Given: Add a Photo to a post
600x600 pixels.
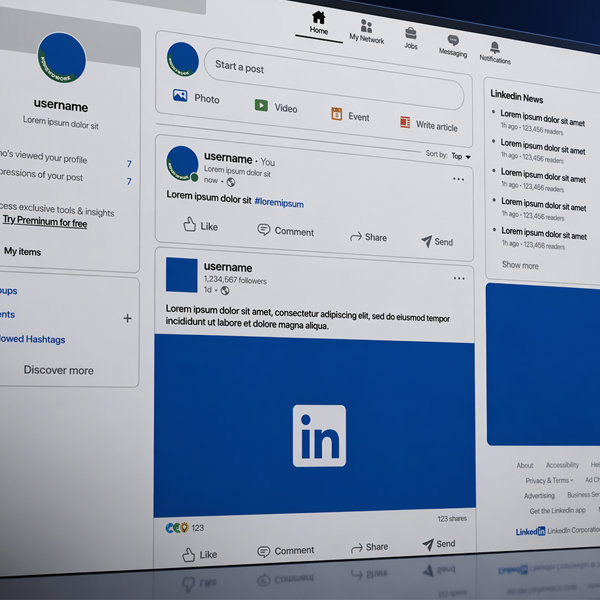Looking at the screenshot, I should [x=196, y=97].
